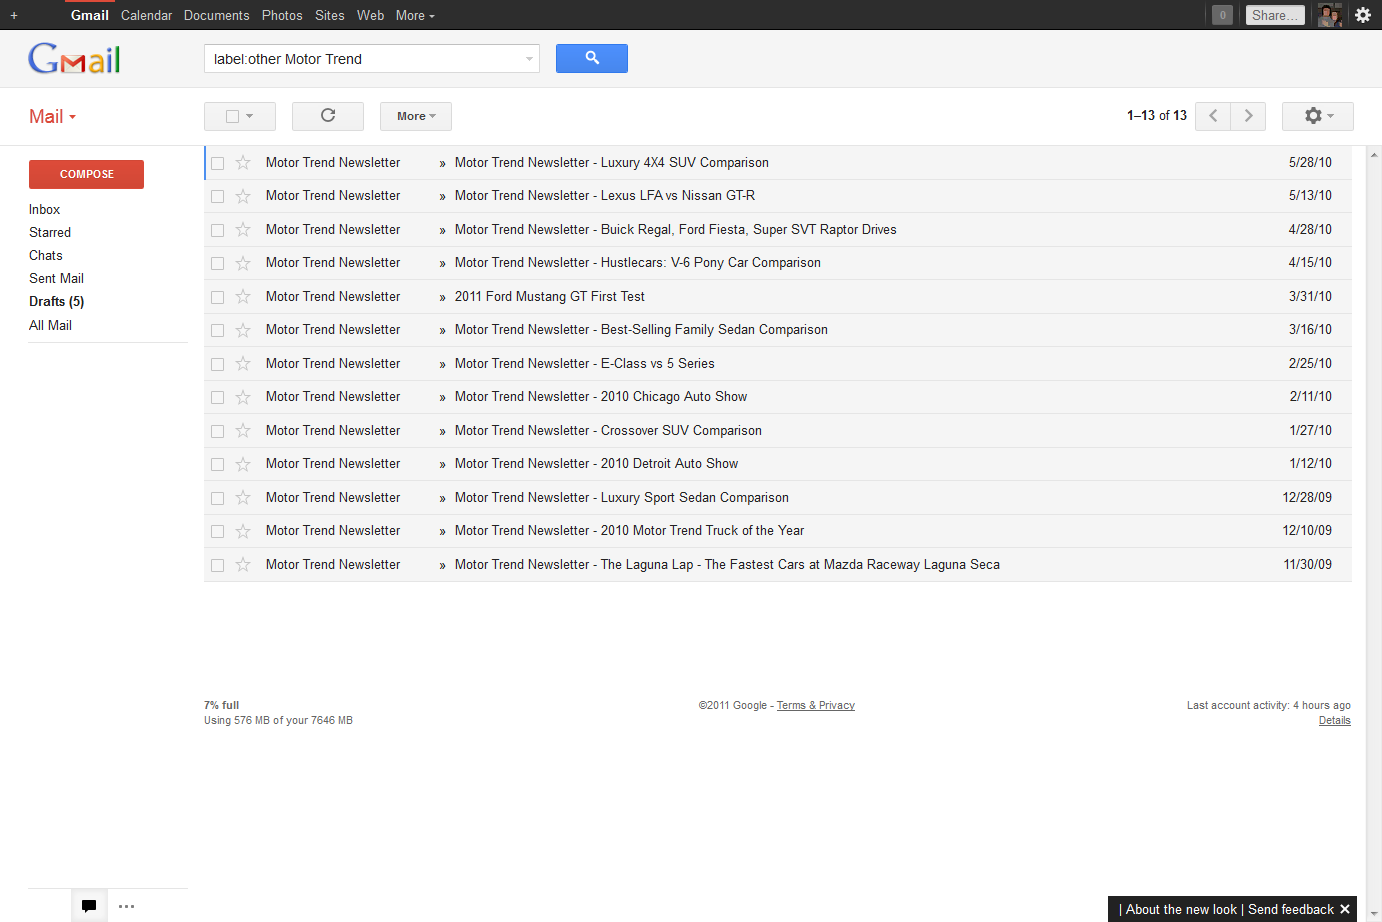Expand the top bar More menu
The height and width of the screenshot is (922, 1382).
[x=415, y=15]
